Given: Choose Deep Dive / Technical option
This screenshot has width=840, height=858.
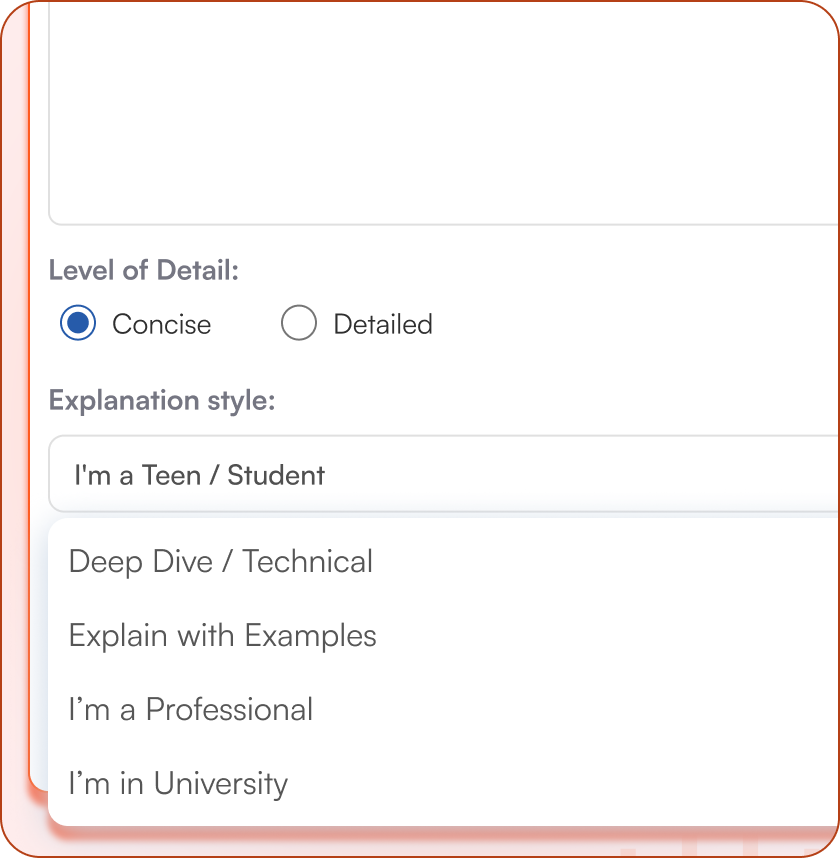Looking at the screenshot, I should click(221, 562).
